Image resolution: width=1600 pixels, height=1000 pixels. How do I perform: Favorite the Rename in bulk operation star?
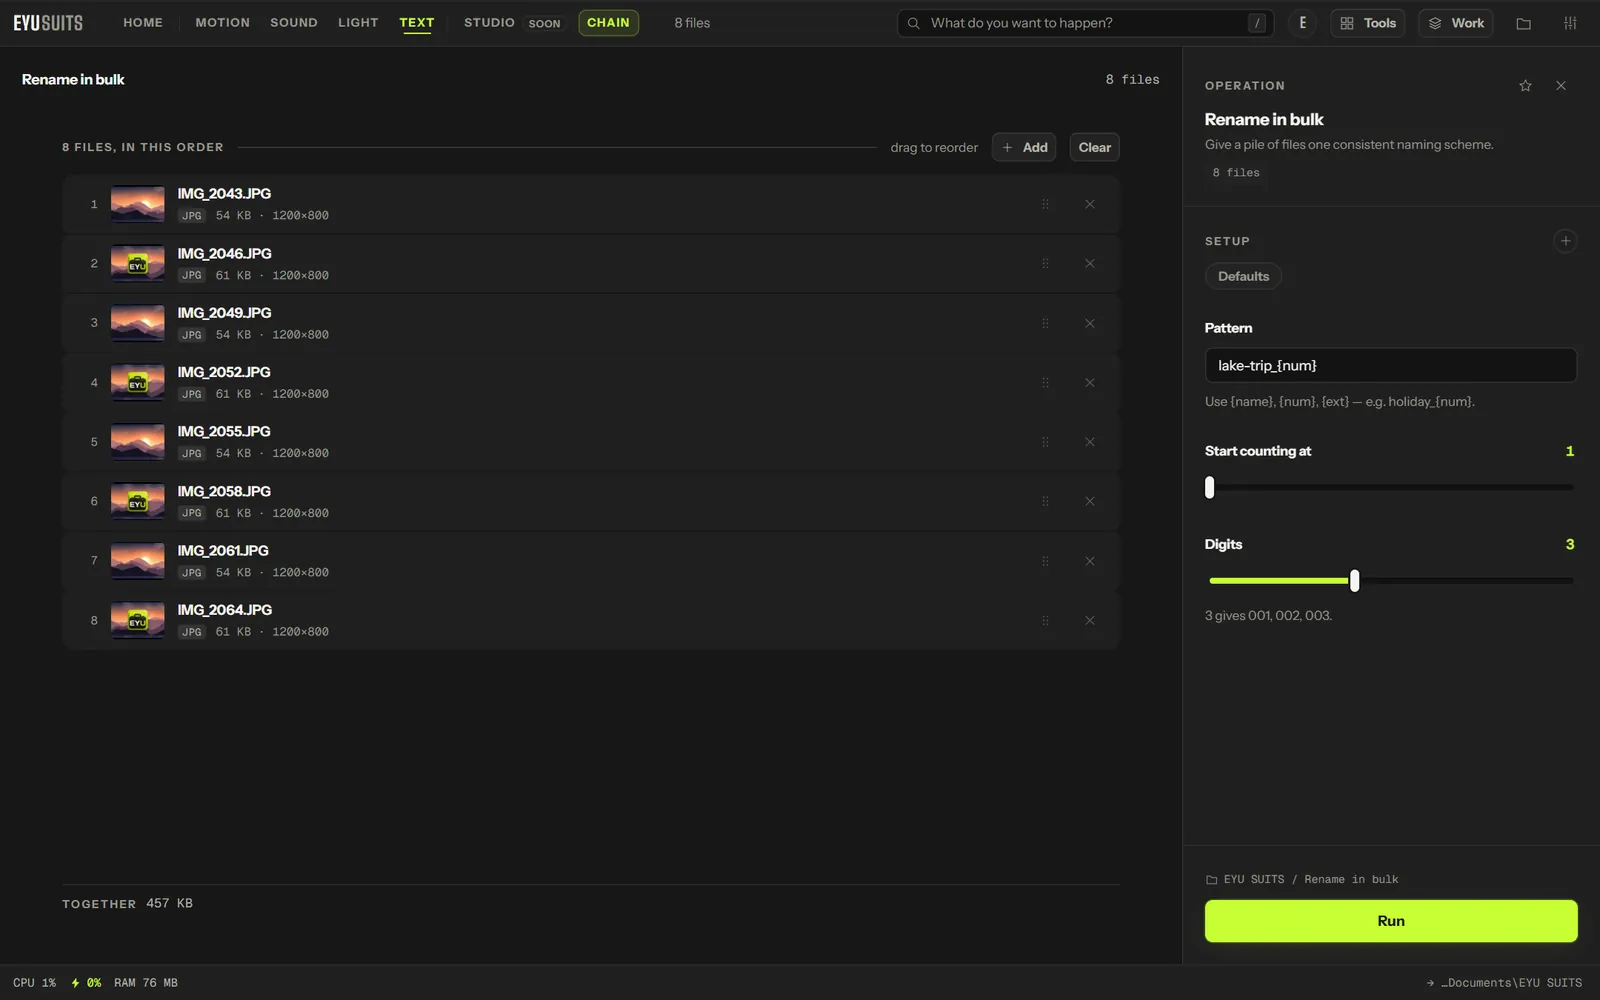(1525, 86)
